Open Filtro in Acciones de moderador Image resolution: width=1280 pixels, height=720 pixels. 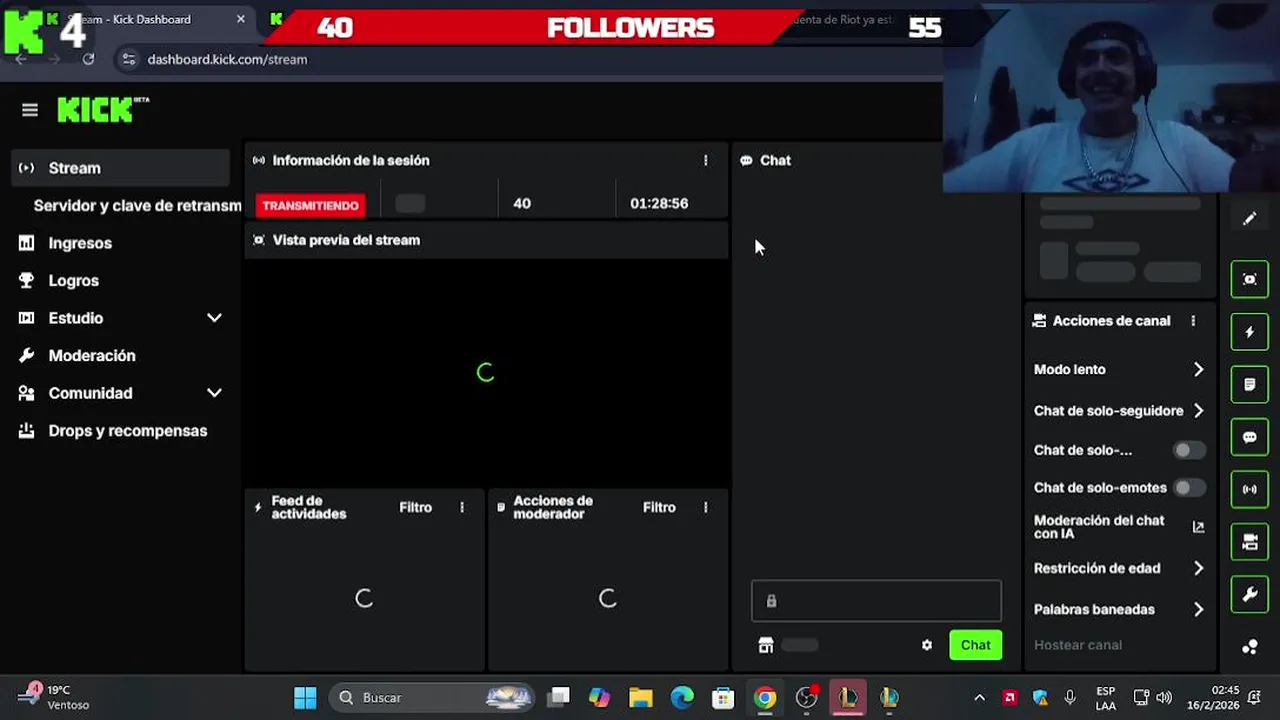pos(659,507)
